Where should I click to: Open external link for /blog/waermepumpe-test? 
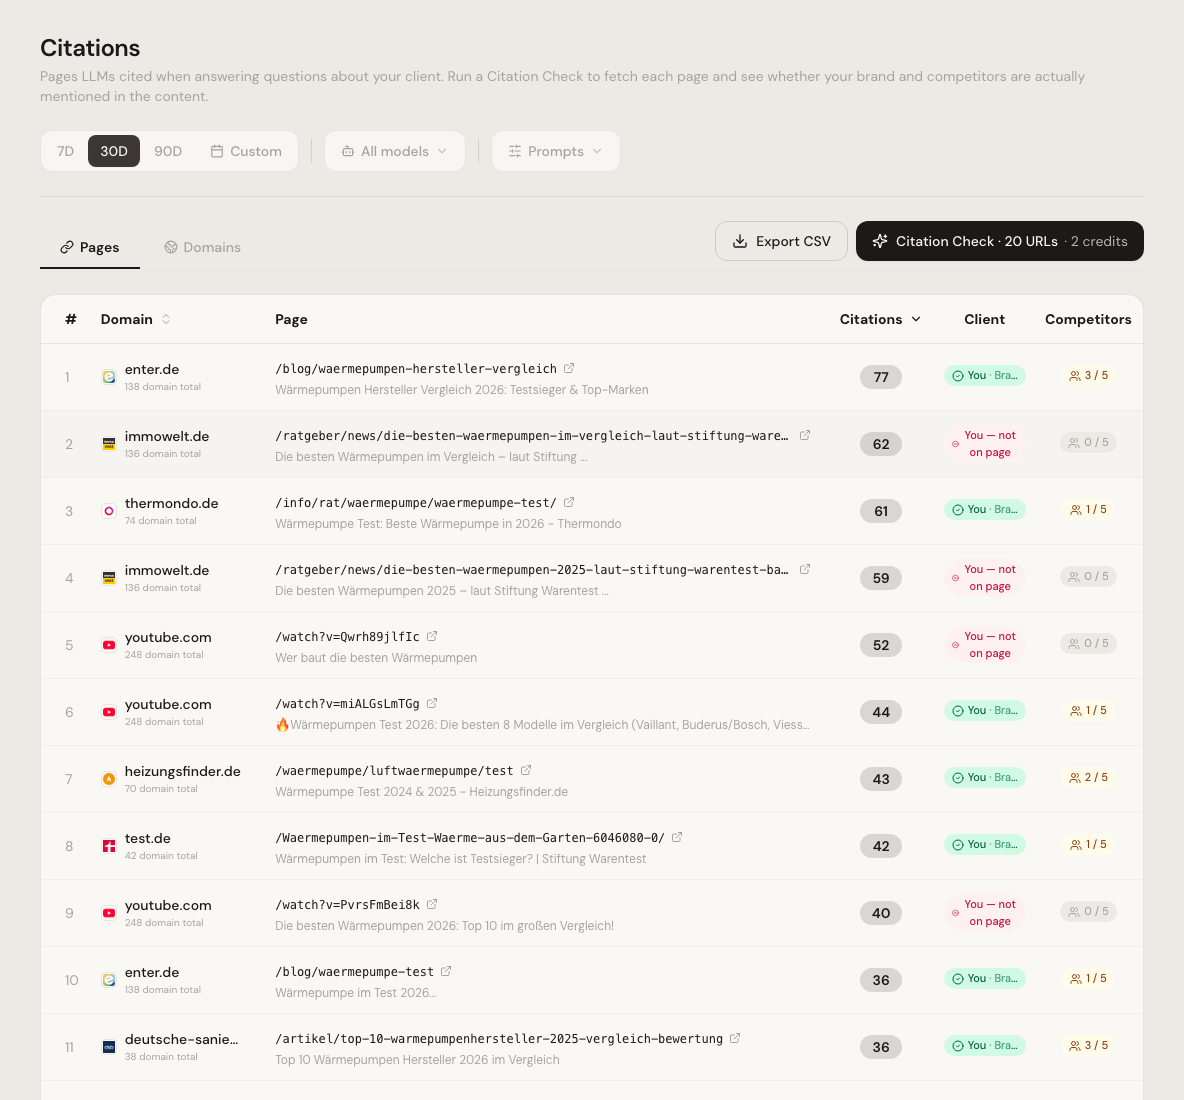[x=446, y=971]
